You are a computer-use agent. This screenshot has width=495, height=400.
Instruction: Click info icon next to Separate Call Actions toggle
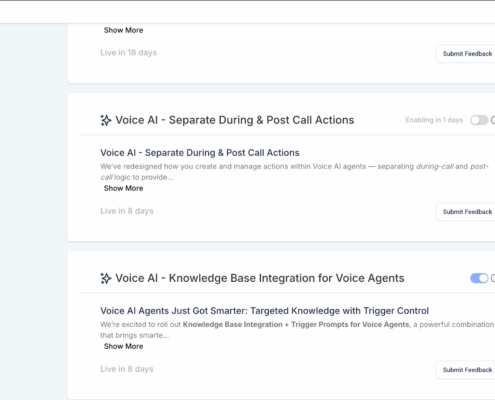tap(493, 120)
